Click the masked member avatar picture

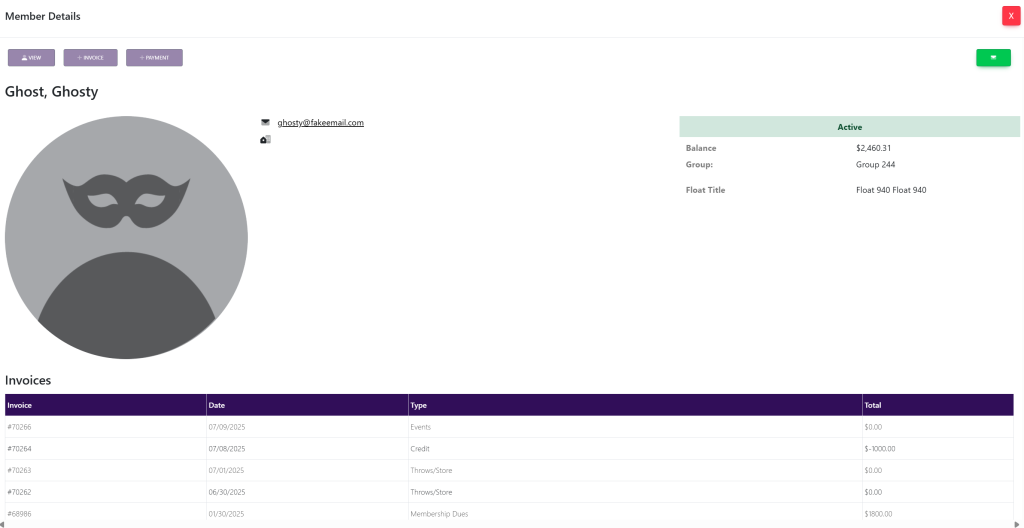126,237
